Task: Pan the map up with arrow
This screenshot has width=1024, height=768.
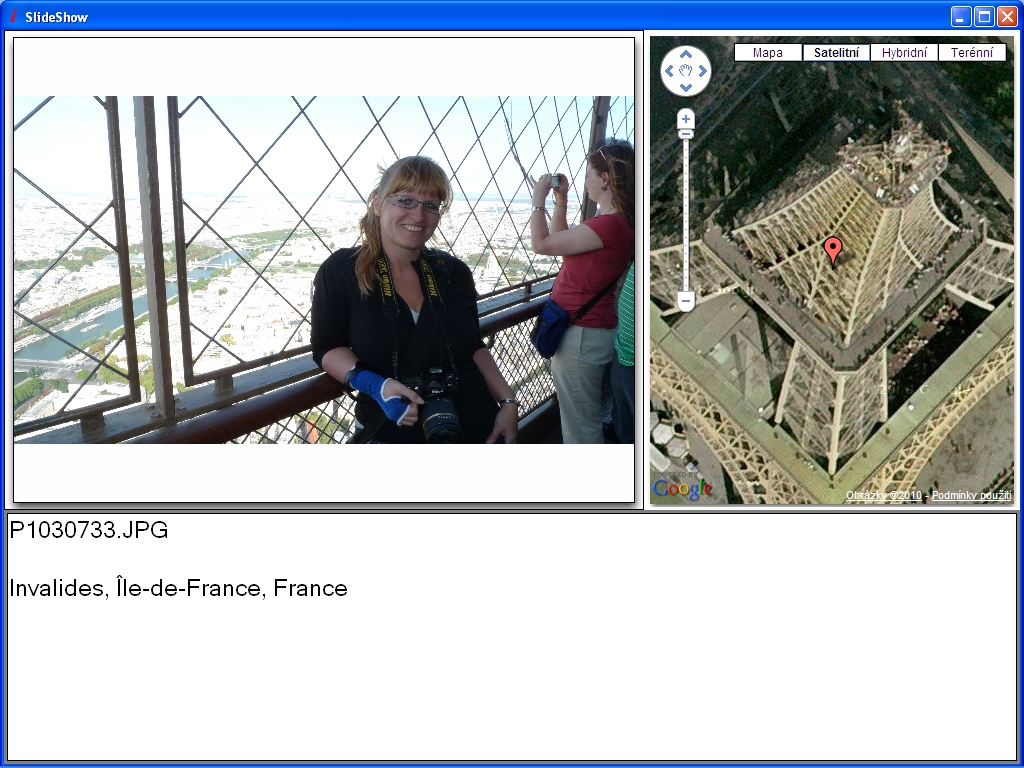Action: click(x=686, y=55)
